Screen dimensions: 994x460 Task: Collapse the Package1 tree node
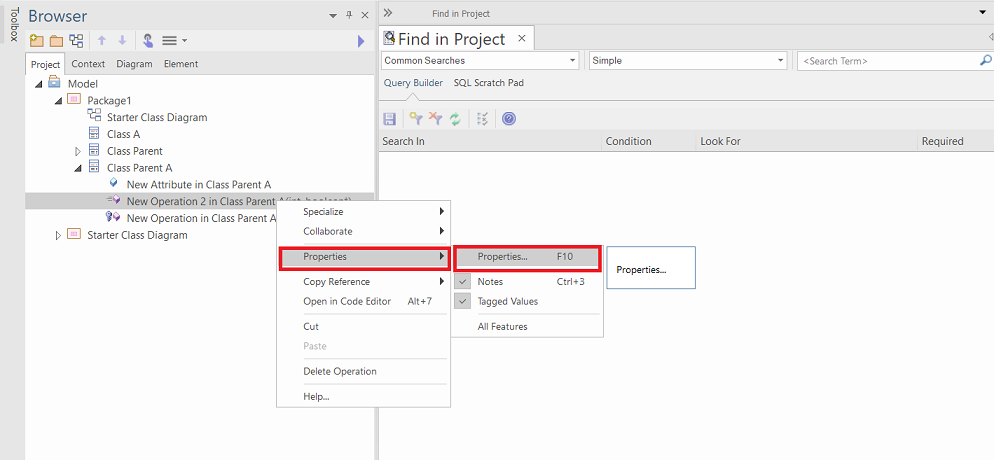(58, 101)
